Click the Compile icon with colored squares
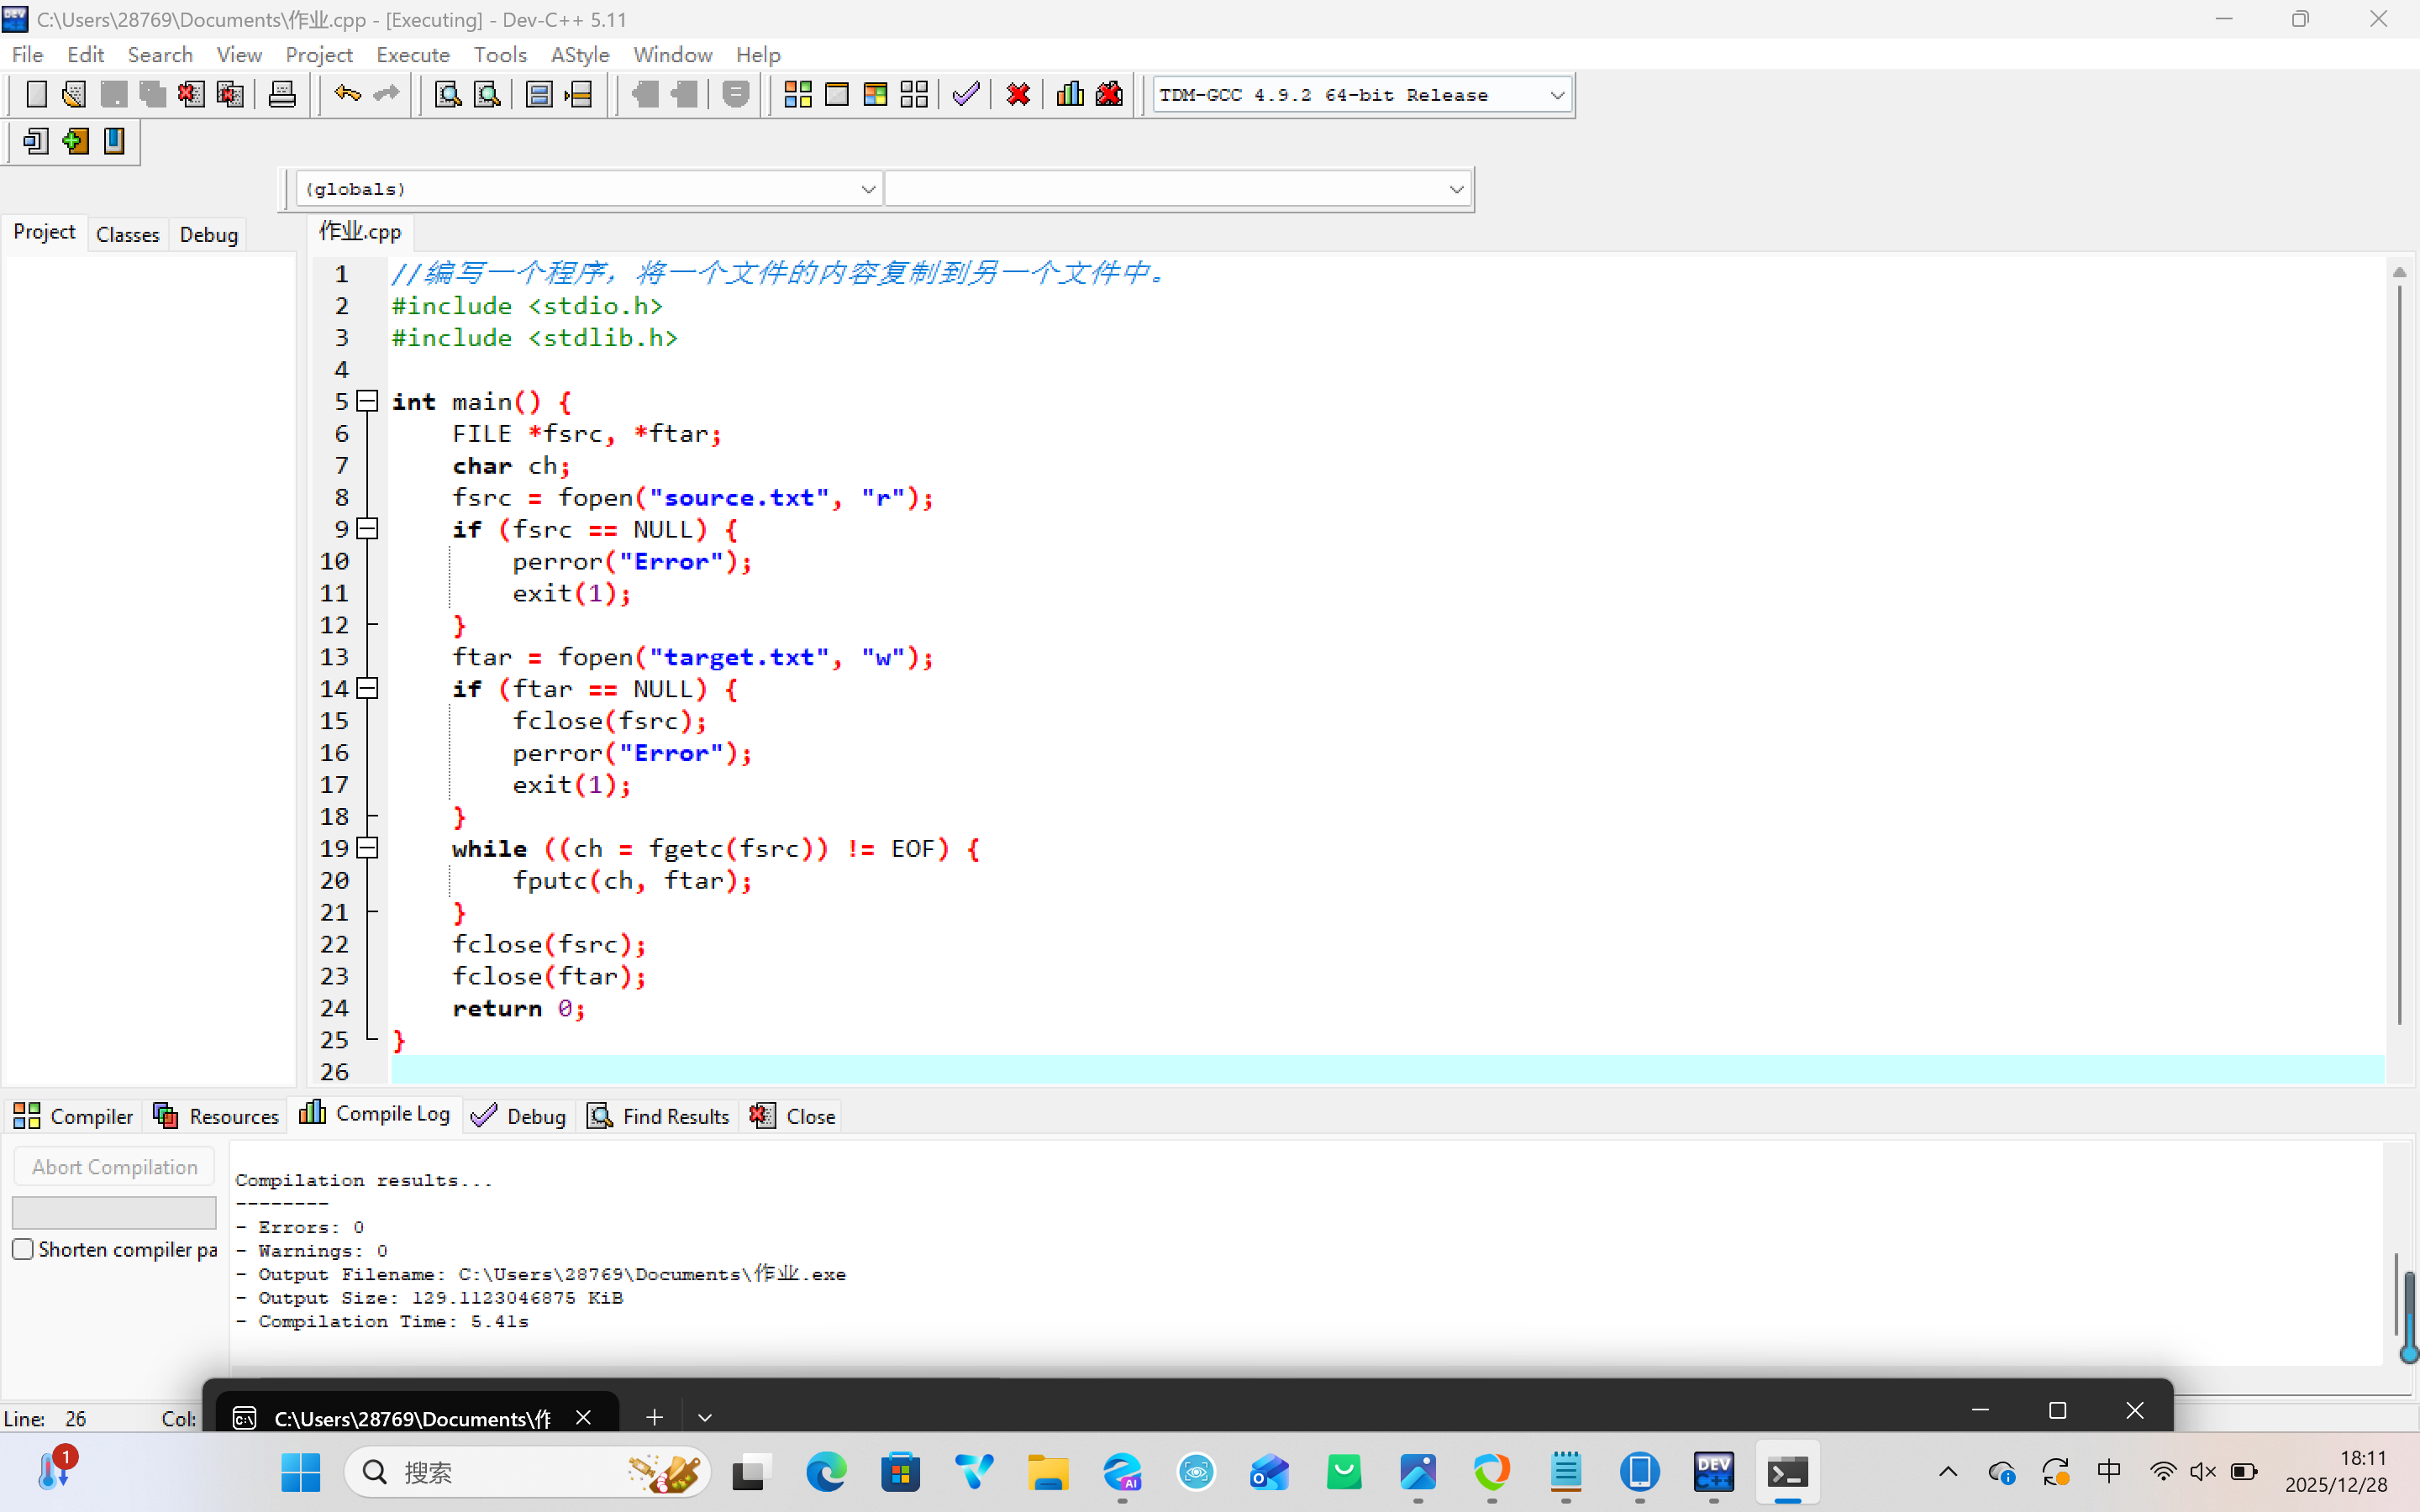The width and height of the screenshot is (2420, 1512). click(797, 95)
